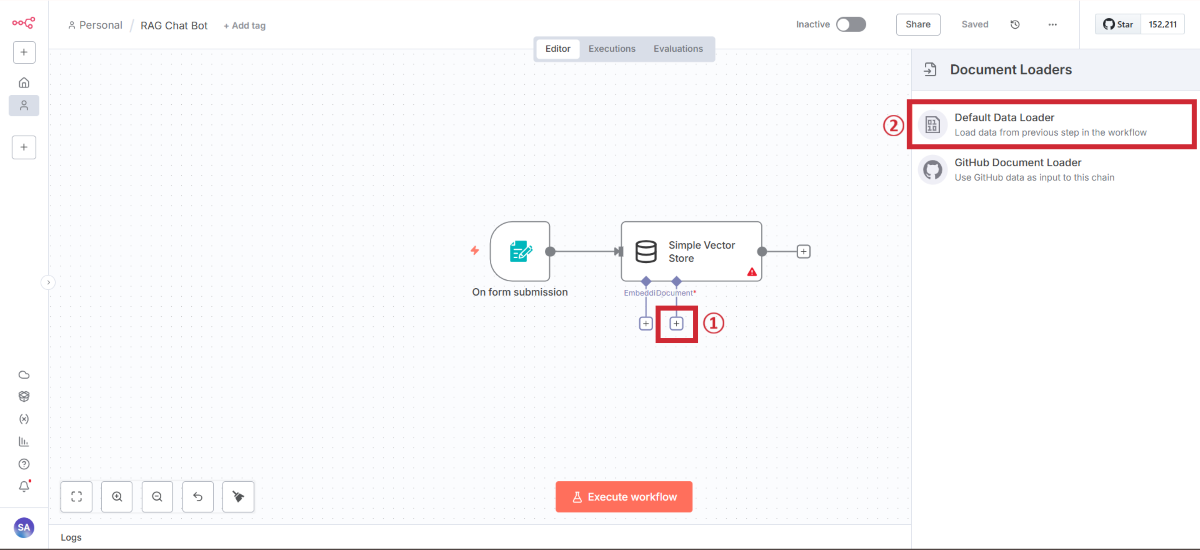Expand the collapsed left sidebar chevron
The image size is (1200, 550).
[x=48, y=283]
